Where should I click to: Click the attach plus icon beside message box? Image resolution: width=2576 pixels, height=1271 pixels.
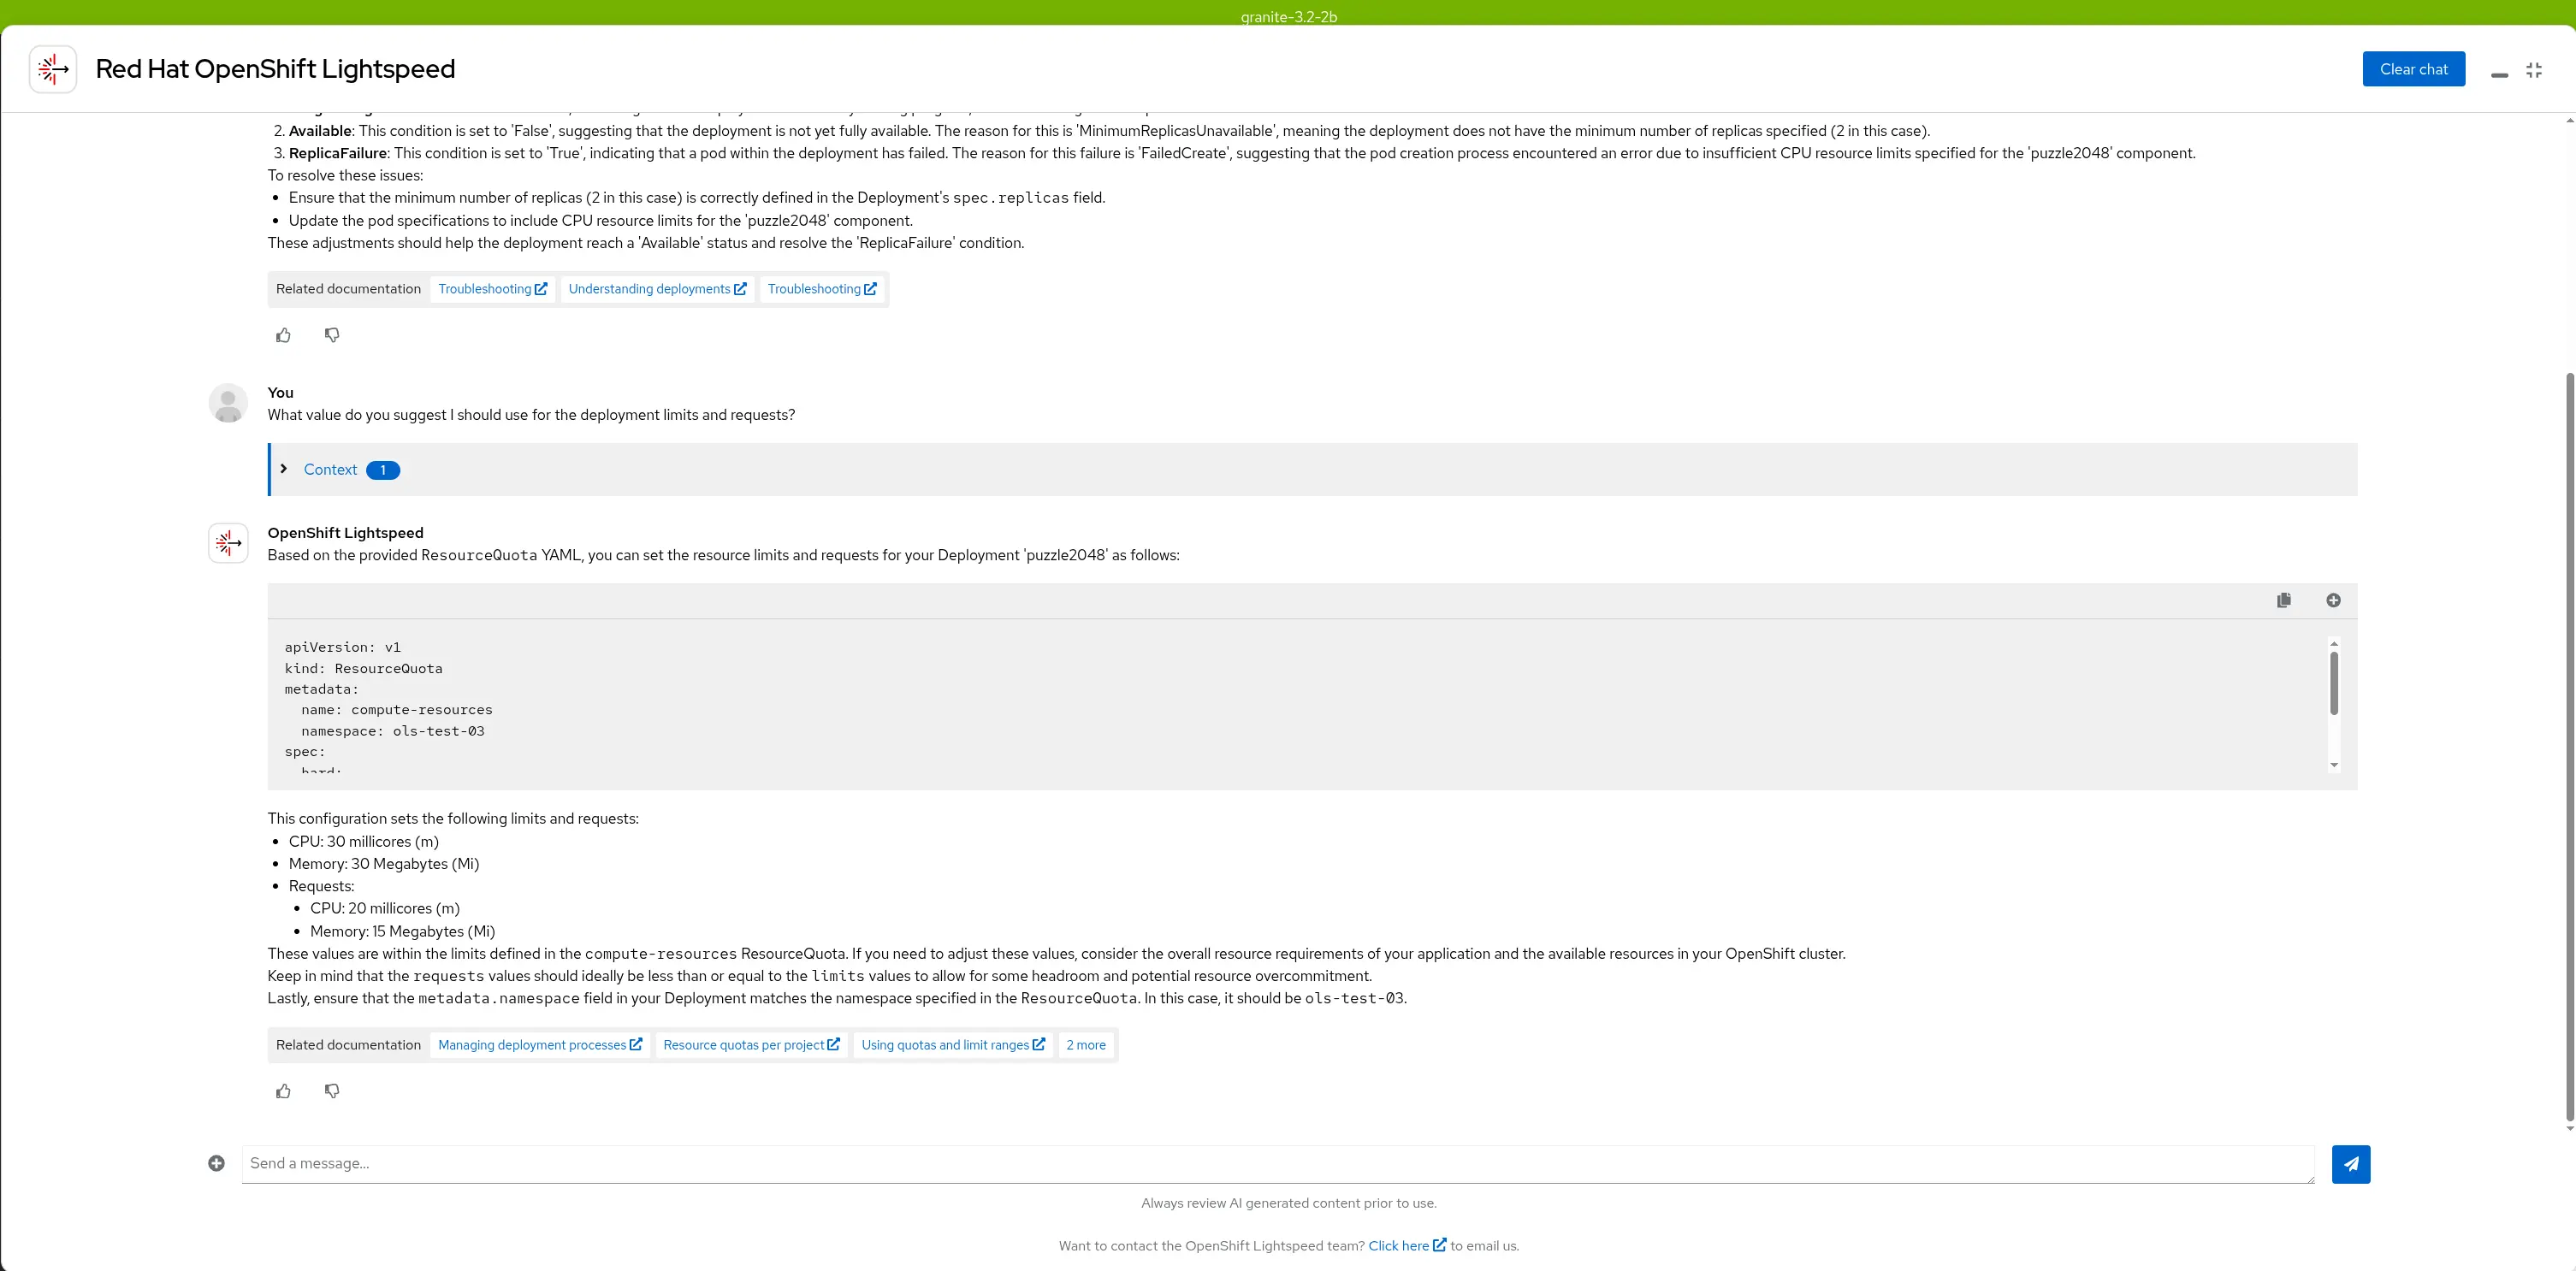(216, 1163)
